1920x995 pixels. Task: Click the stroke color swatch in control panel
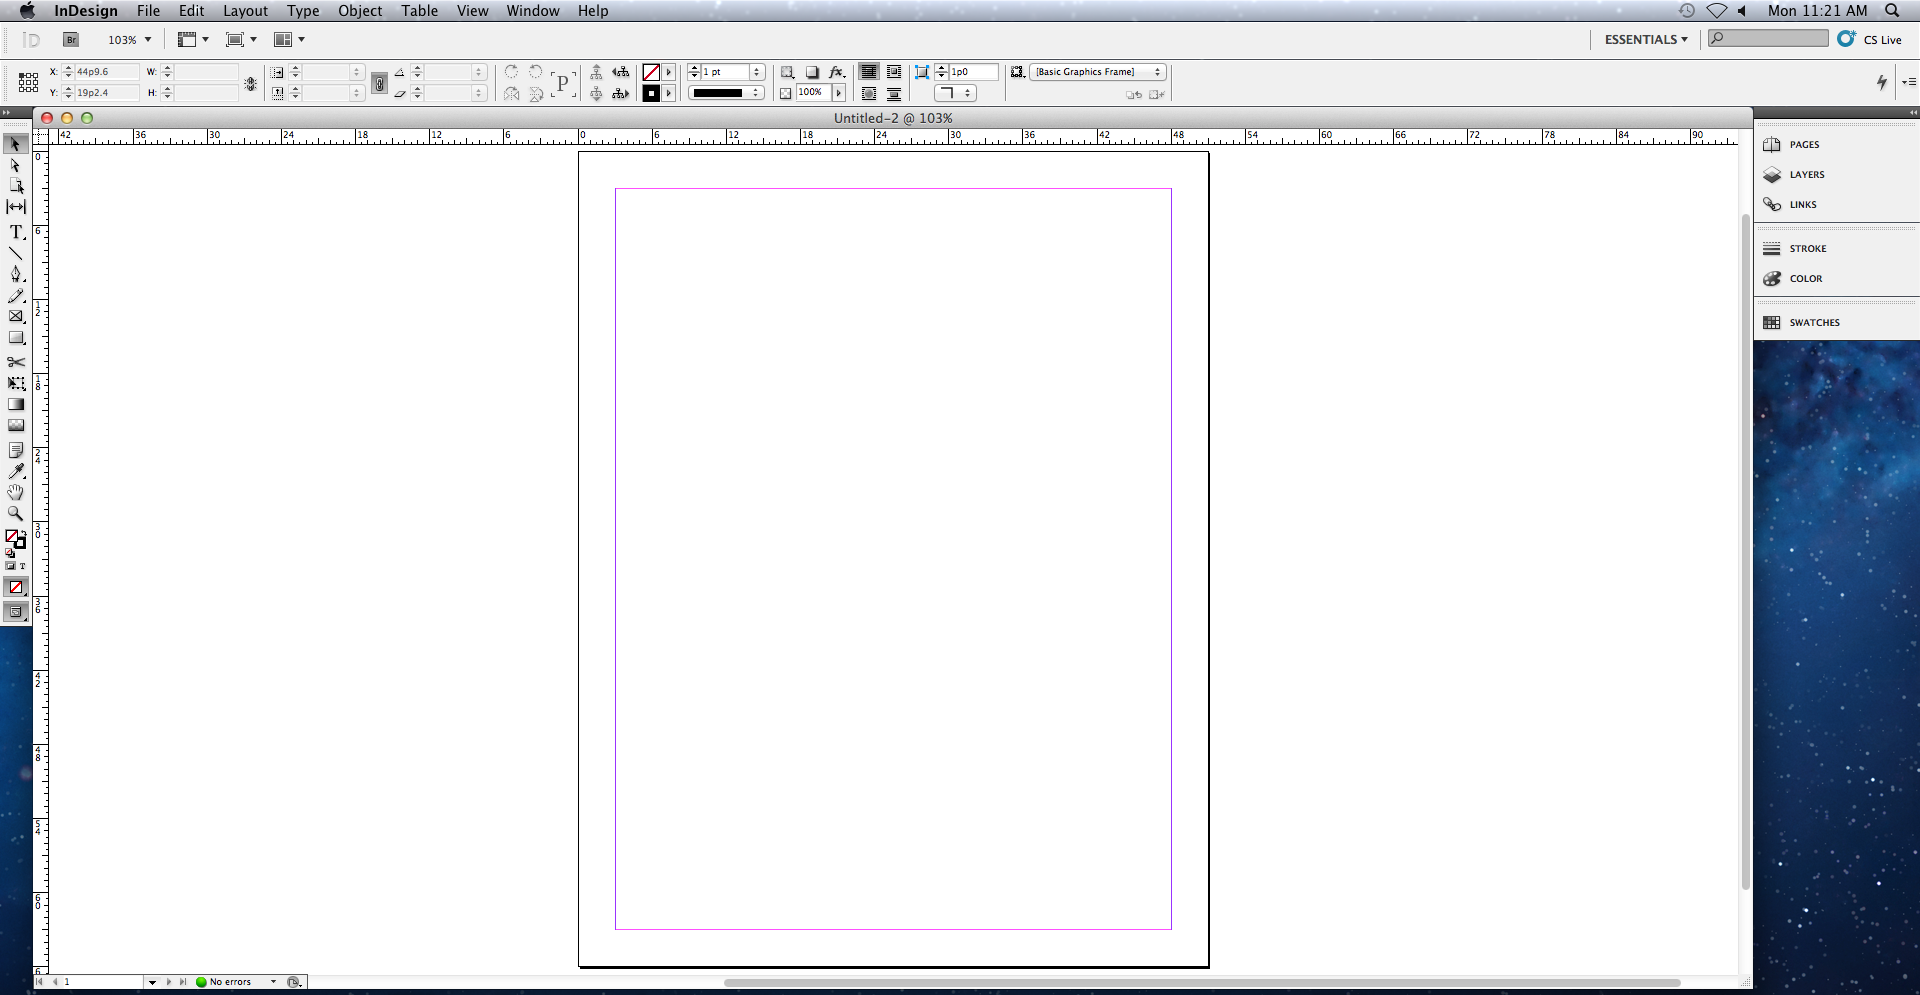651,93
